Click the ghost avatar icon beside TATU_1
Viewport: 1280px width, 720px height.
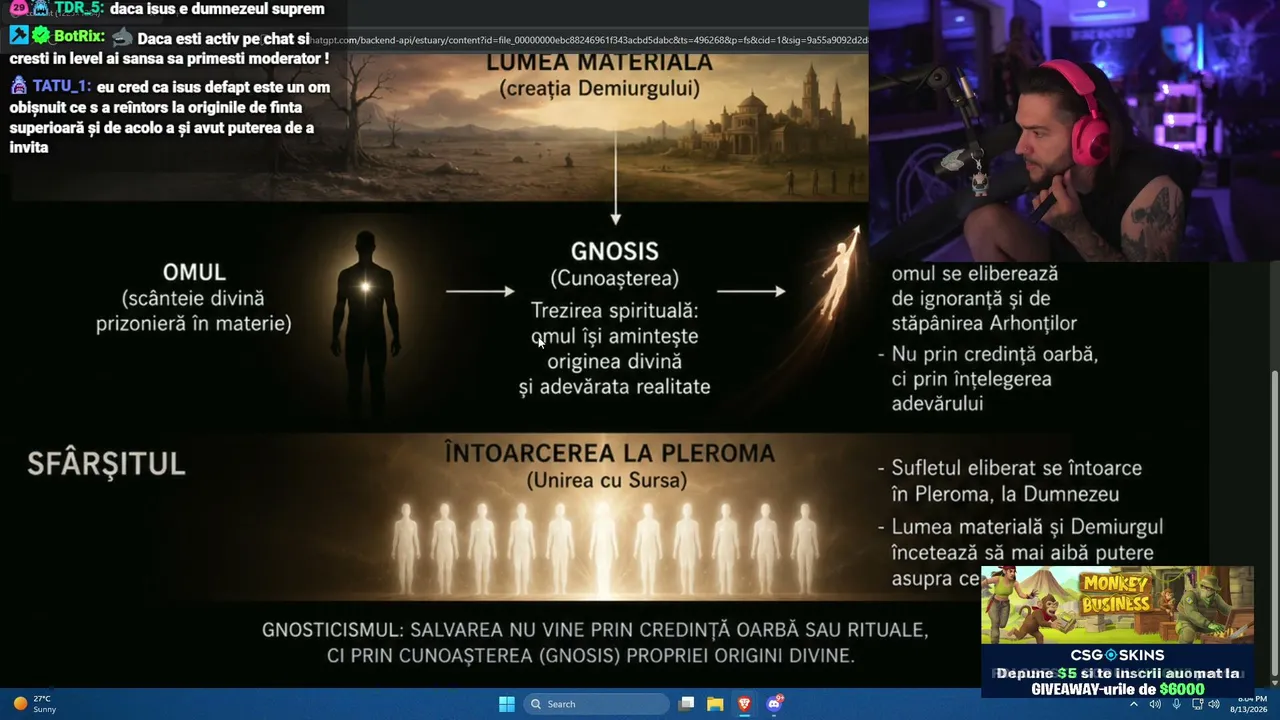click(x=19, y=86)
